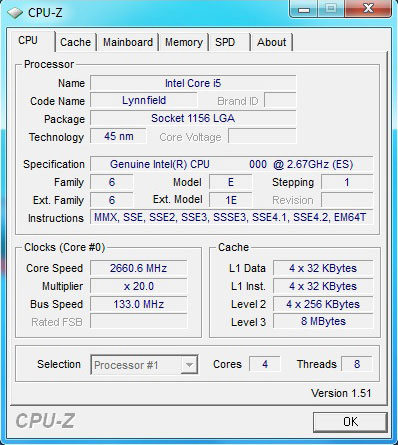This screenshot has height=445, width=398.
Task: Click the Core Speed value 2660.6 MHz
Action: coord(139,268)
